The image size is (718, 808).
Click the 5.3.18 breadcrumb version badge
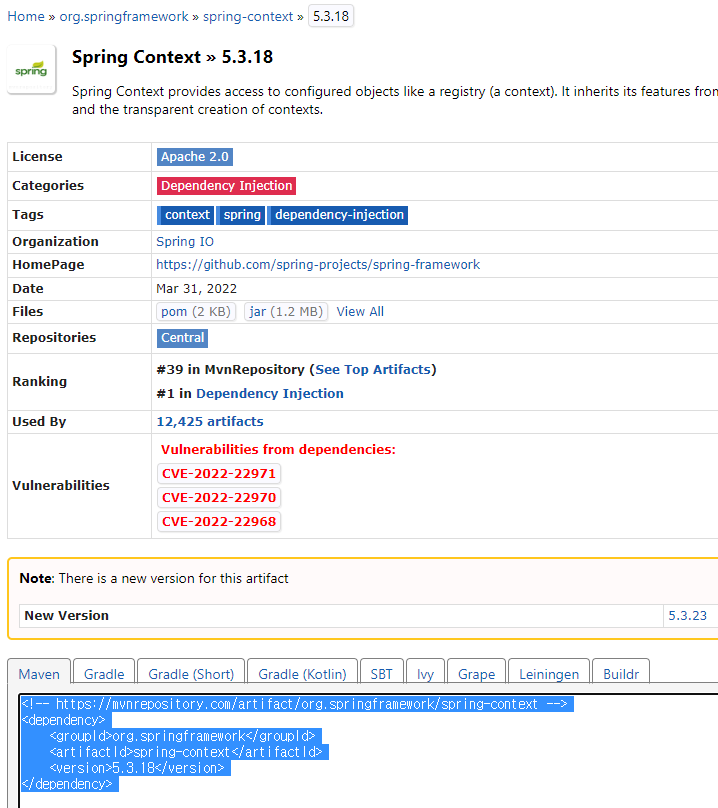(x=331, y=16)
